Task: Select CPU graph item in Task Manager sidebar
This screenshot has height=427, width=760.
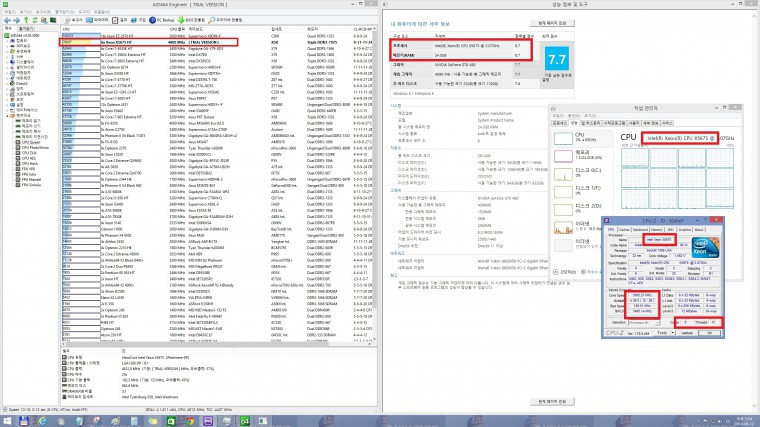Action: 582,138
